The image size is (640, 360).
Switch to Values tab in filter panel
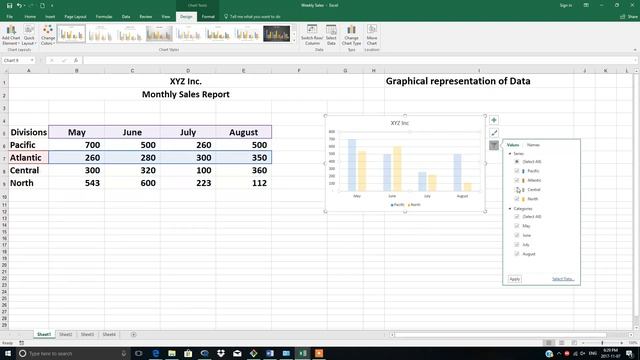coord(513,145)
